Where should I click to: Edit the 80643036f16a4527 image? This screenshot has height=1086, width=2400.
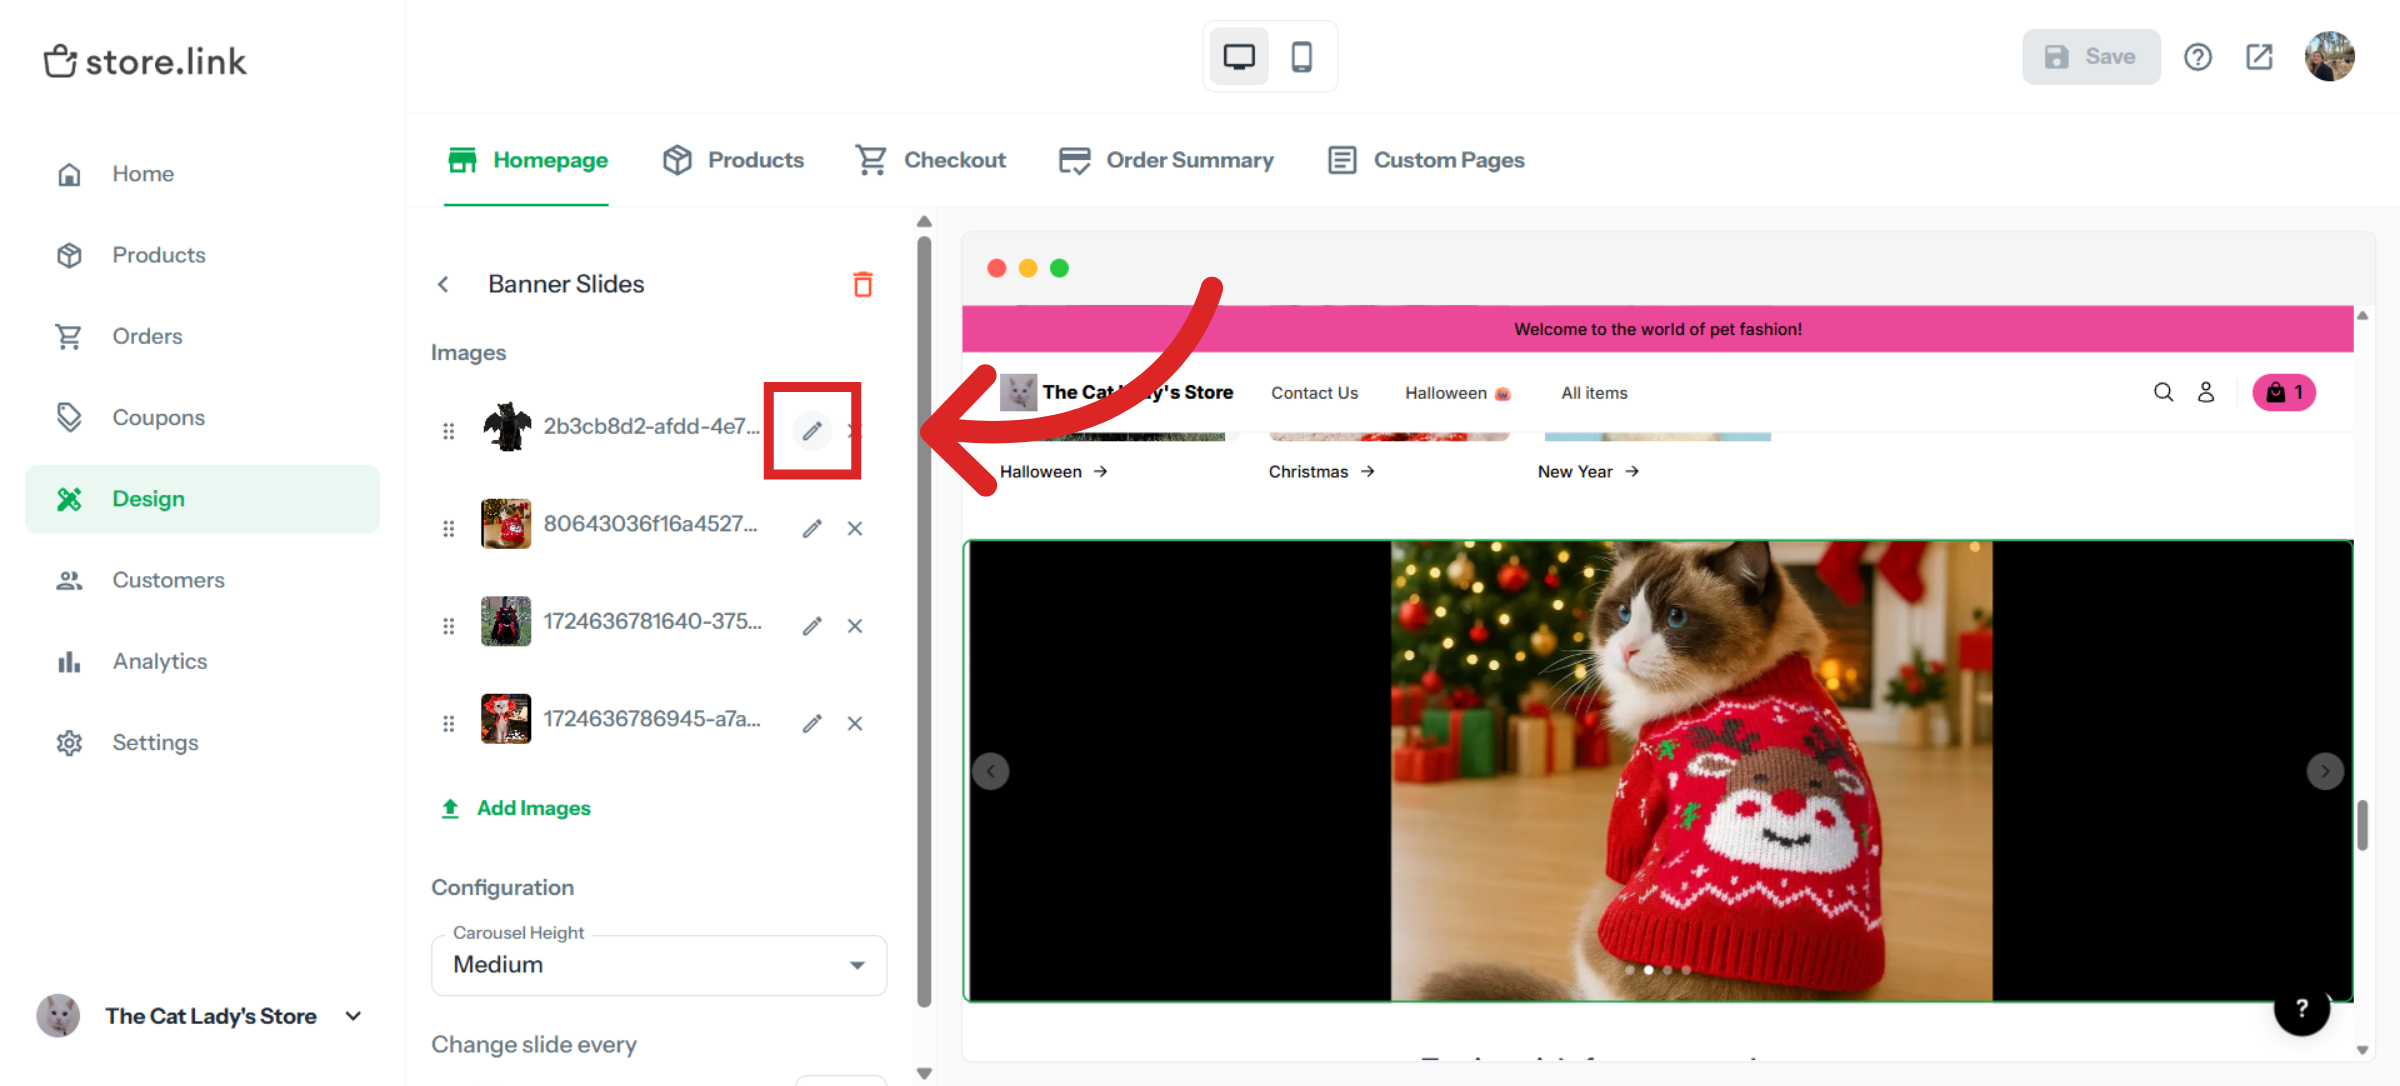tap(812, 528)
